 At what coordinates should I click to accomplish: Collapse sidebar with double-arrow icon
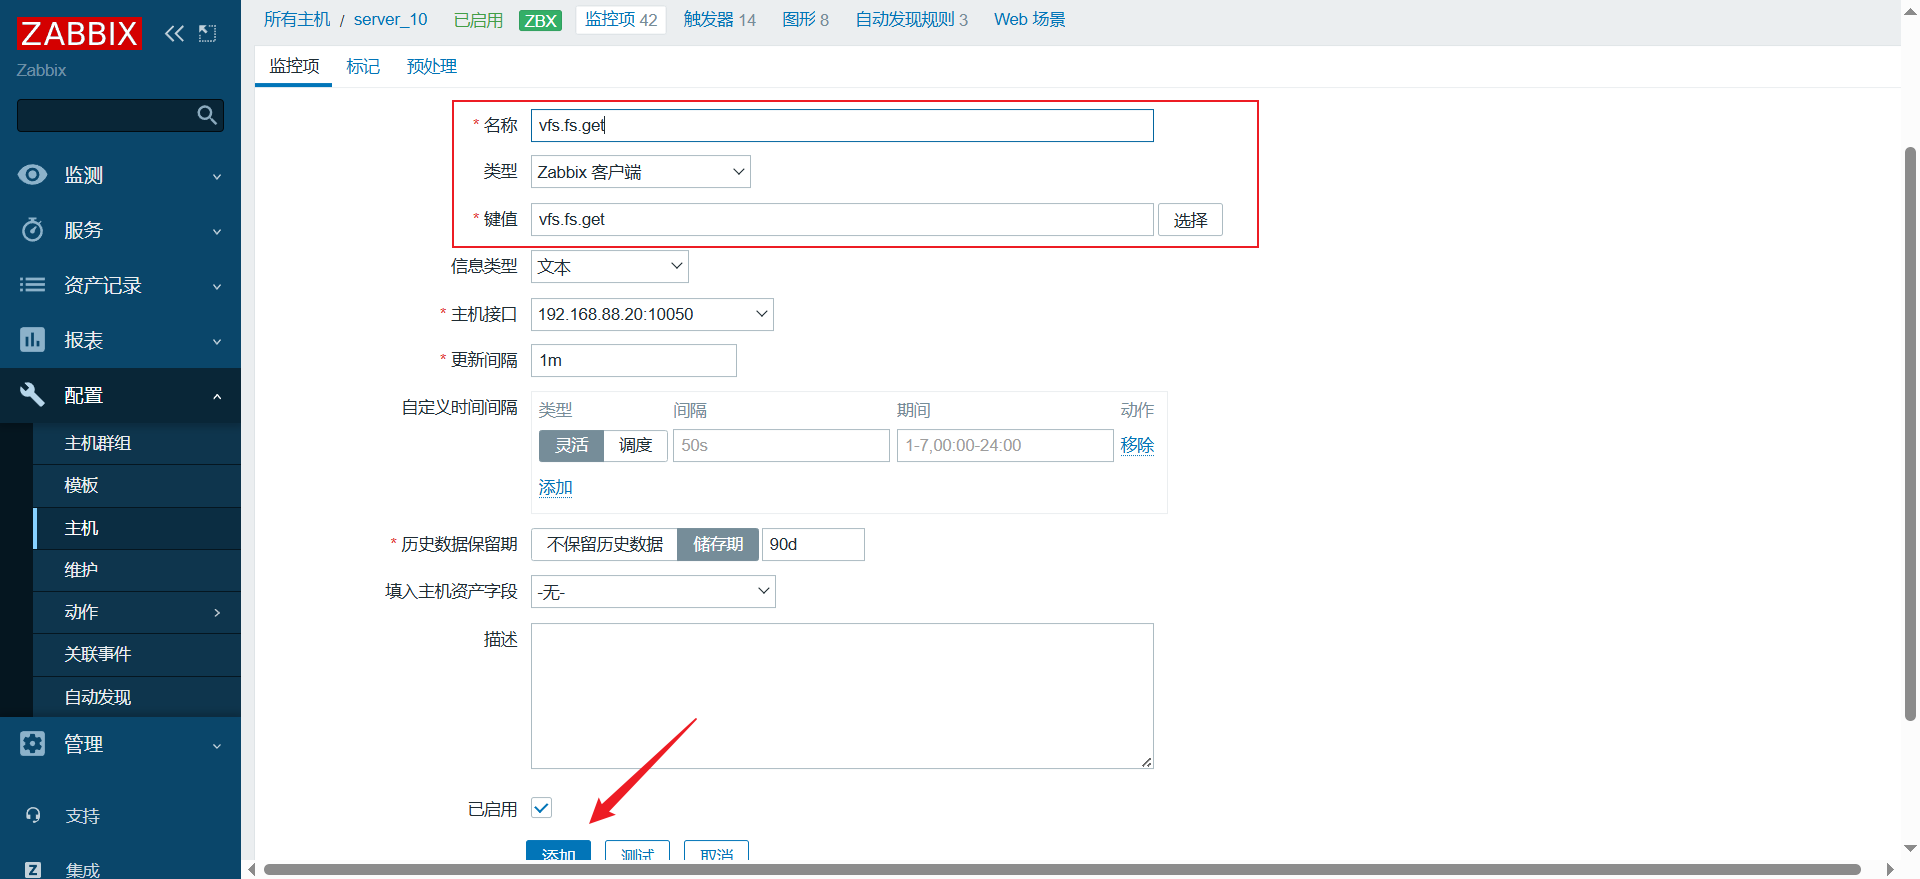174,33
